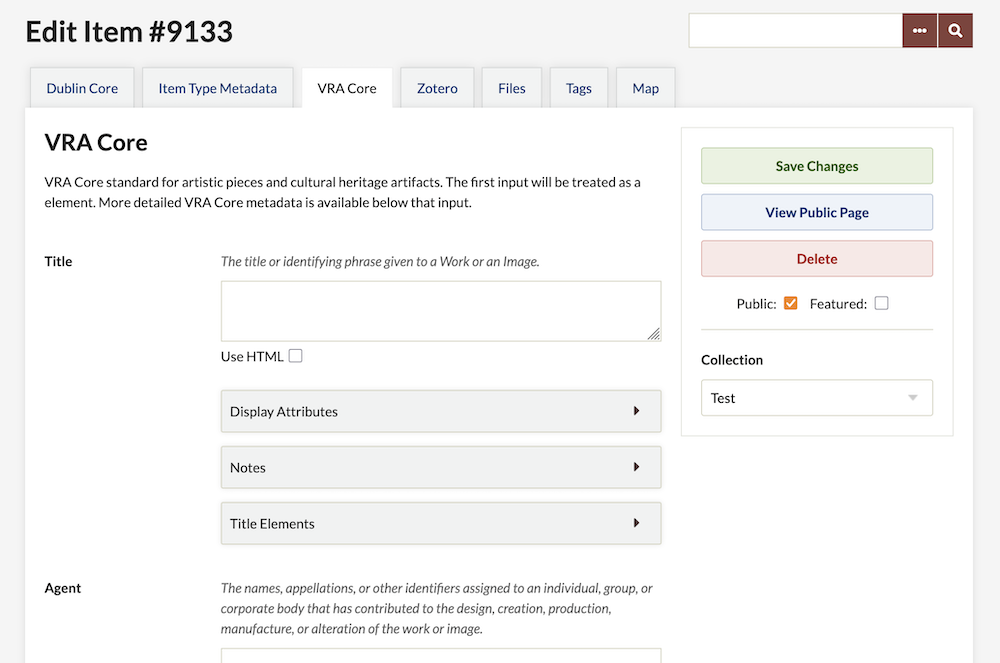Screen dimensions: 1000x663
Task: Open the Item Type Metadata tab
Action: 217,88
